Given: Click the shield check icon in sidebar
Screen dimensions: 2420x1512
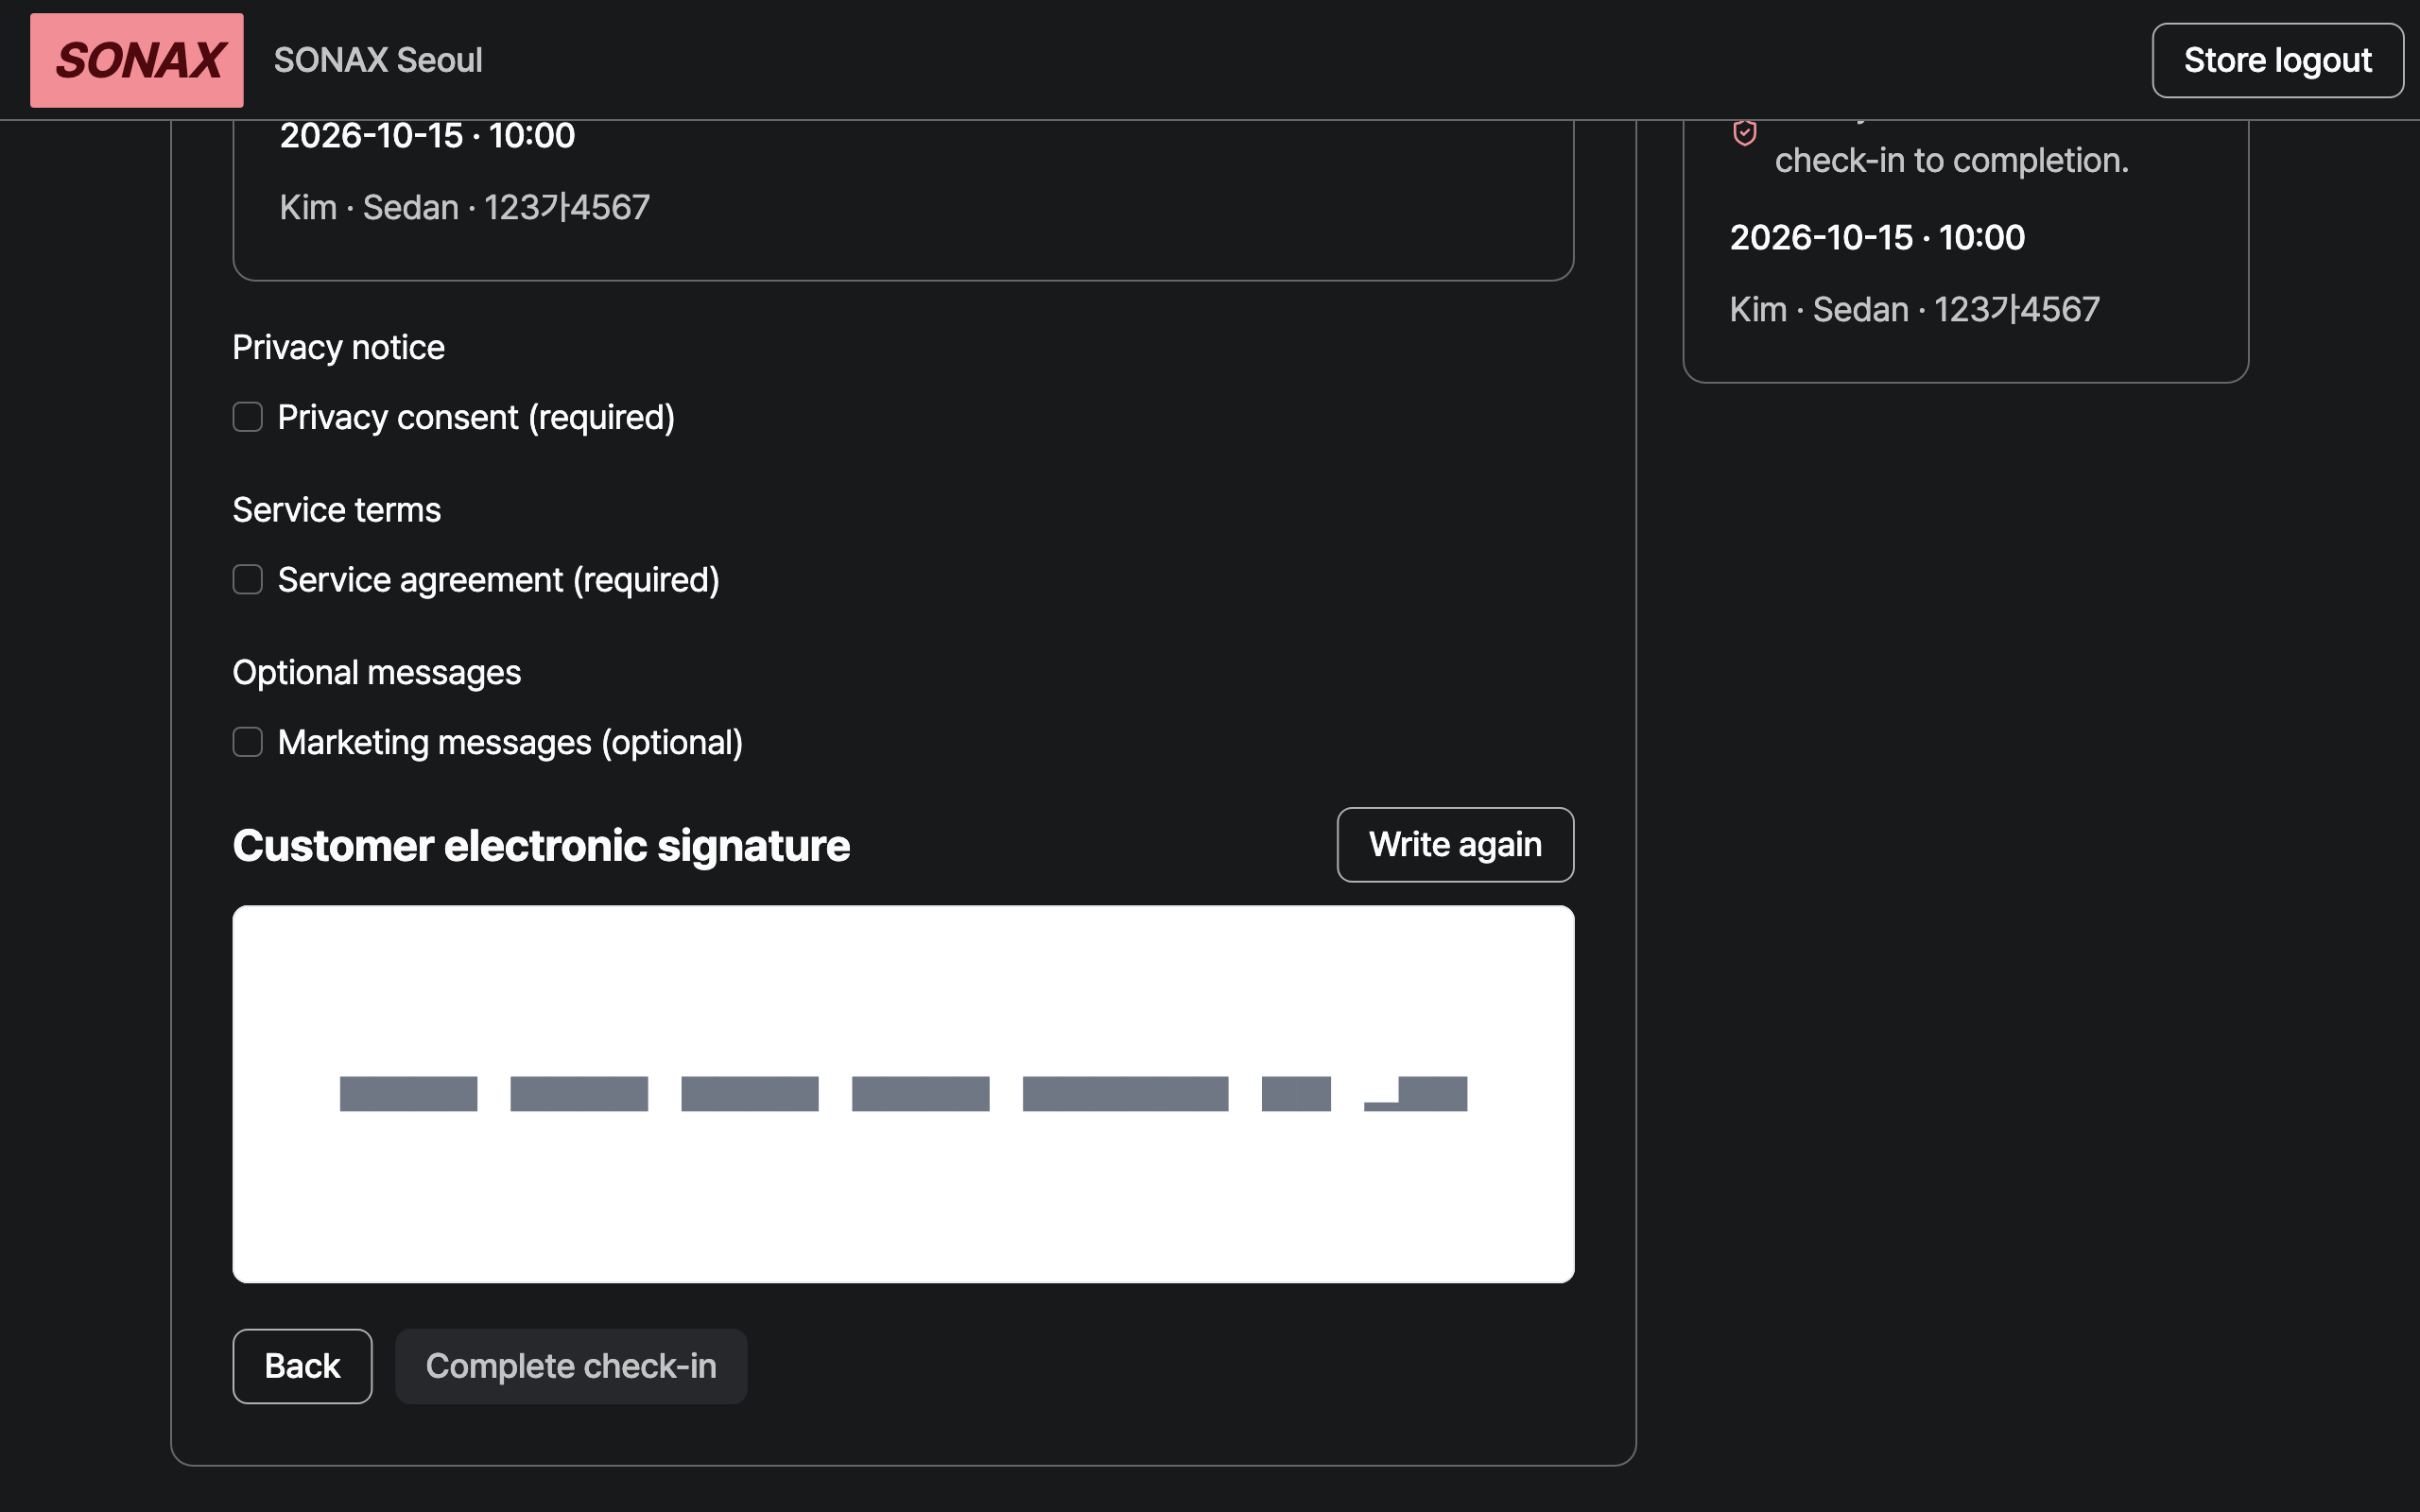Looking at the screenshot, I should (1745, 132).
